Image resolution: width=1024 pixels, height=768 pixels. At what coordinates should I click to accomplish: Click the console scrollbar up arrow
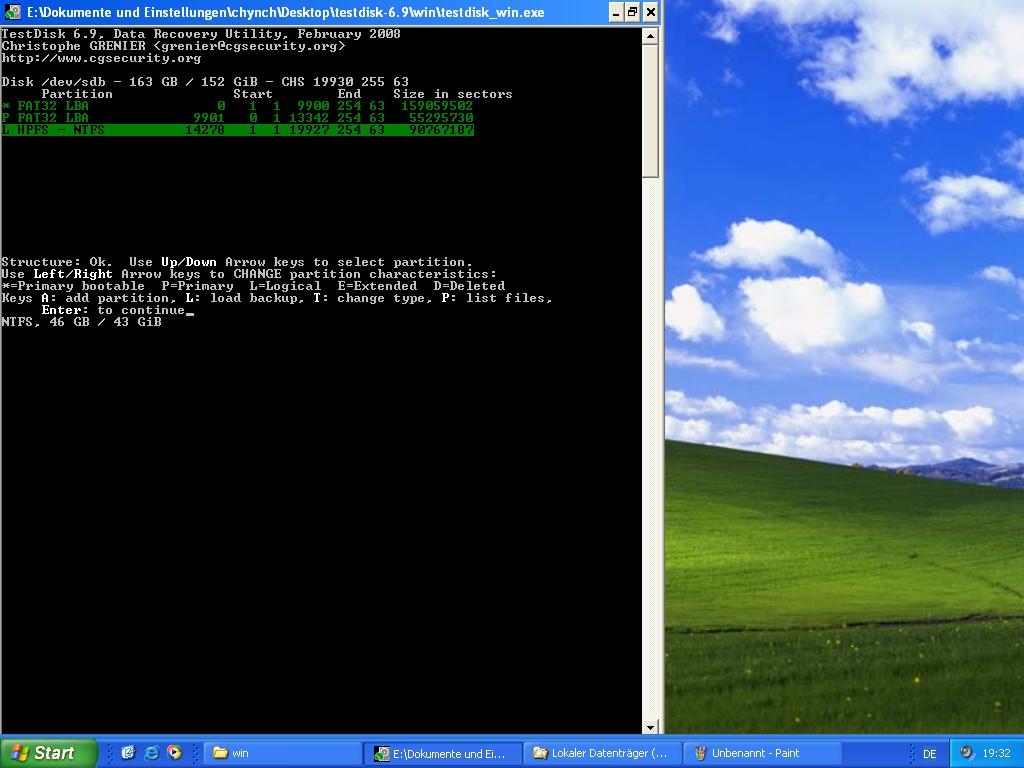pyautogui.click(x=650, y=36)
